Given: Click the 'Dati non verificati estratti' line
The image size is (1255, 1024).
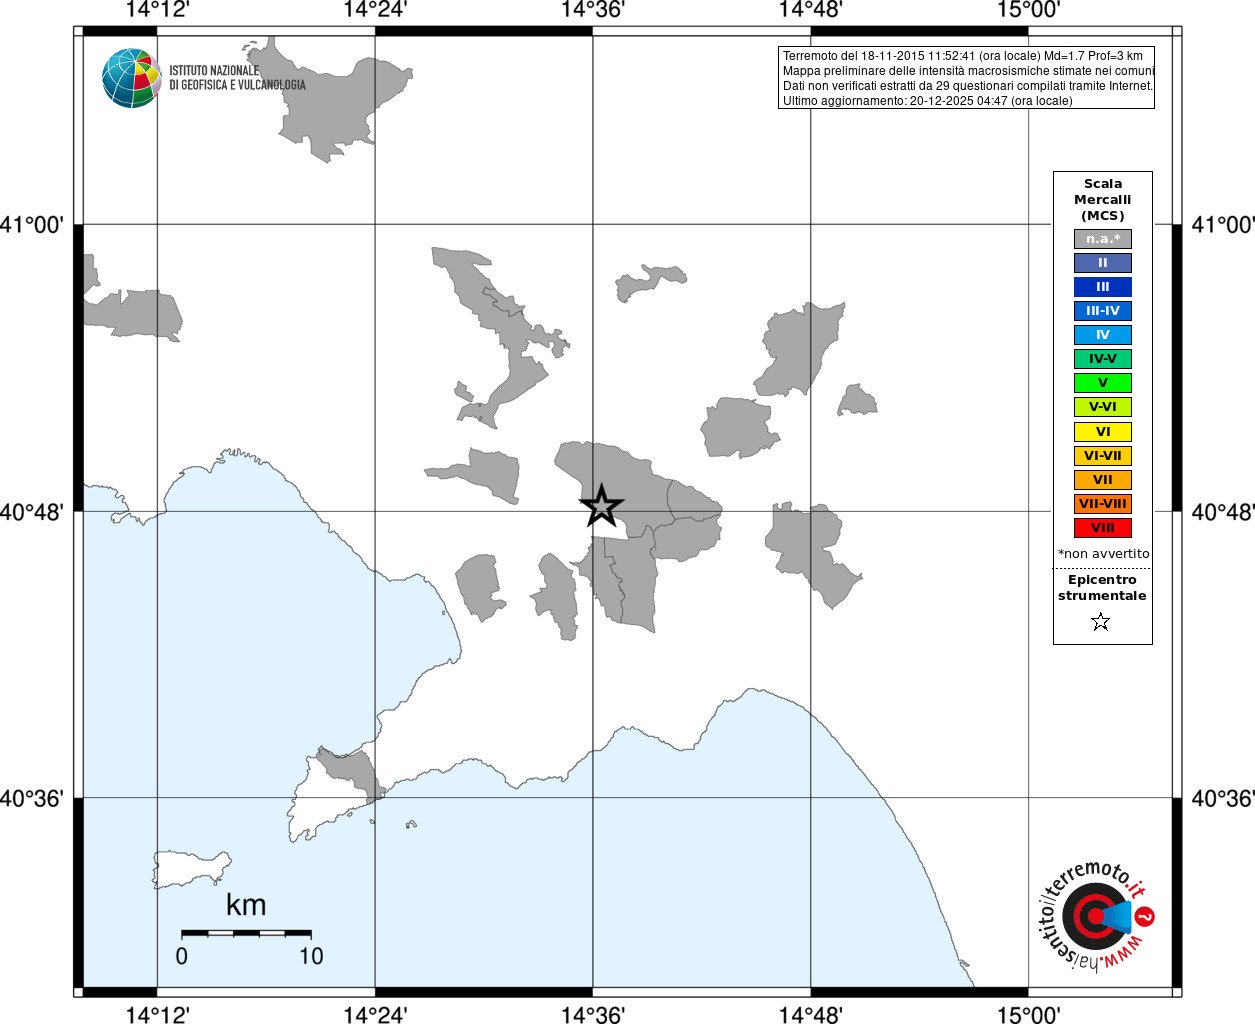Looking at the screenshot, I should 968,86.
